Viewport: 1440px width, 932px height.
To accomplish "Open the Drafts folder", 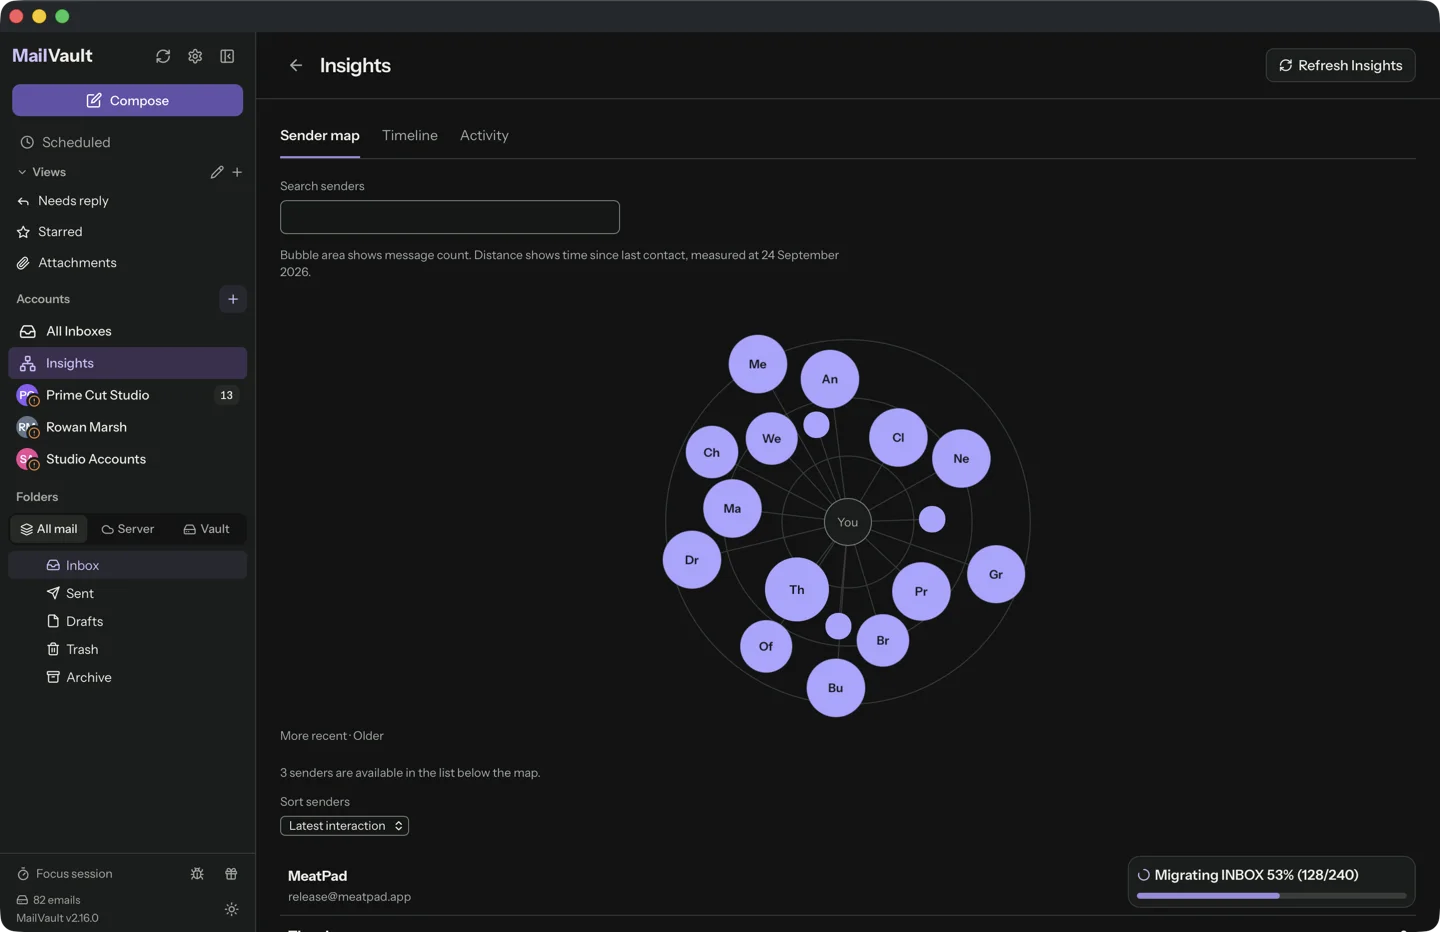I will [x=127, y=621].
